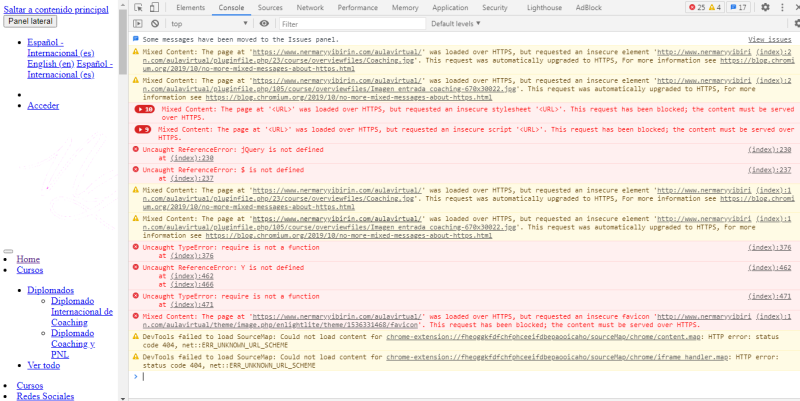Click the View issues link
This screenshot has height=401, width=800.
pyautogui.click(x=770, y=39)
